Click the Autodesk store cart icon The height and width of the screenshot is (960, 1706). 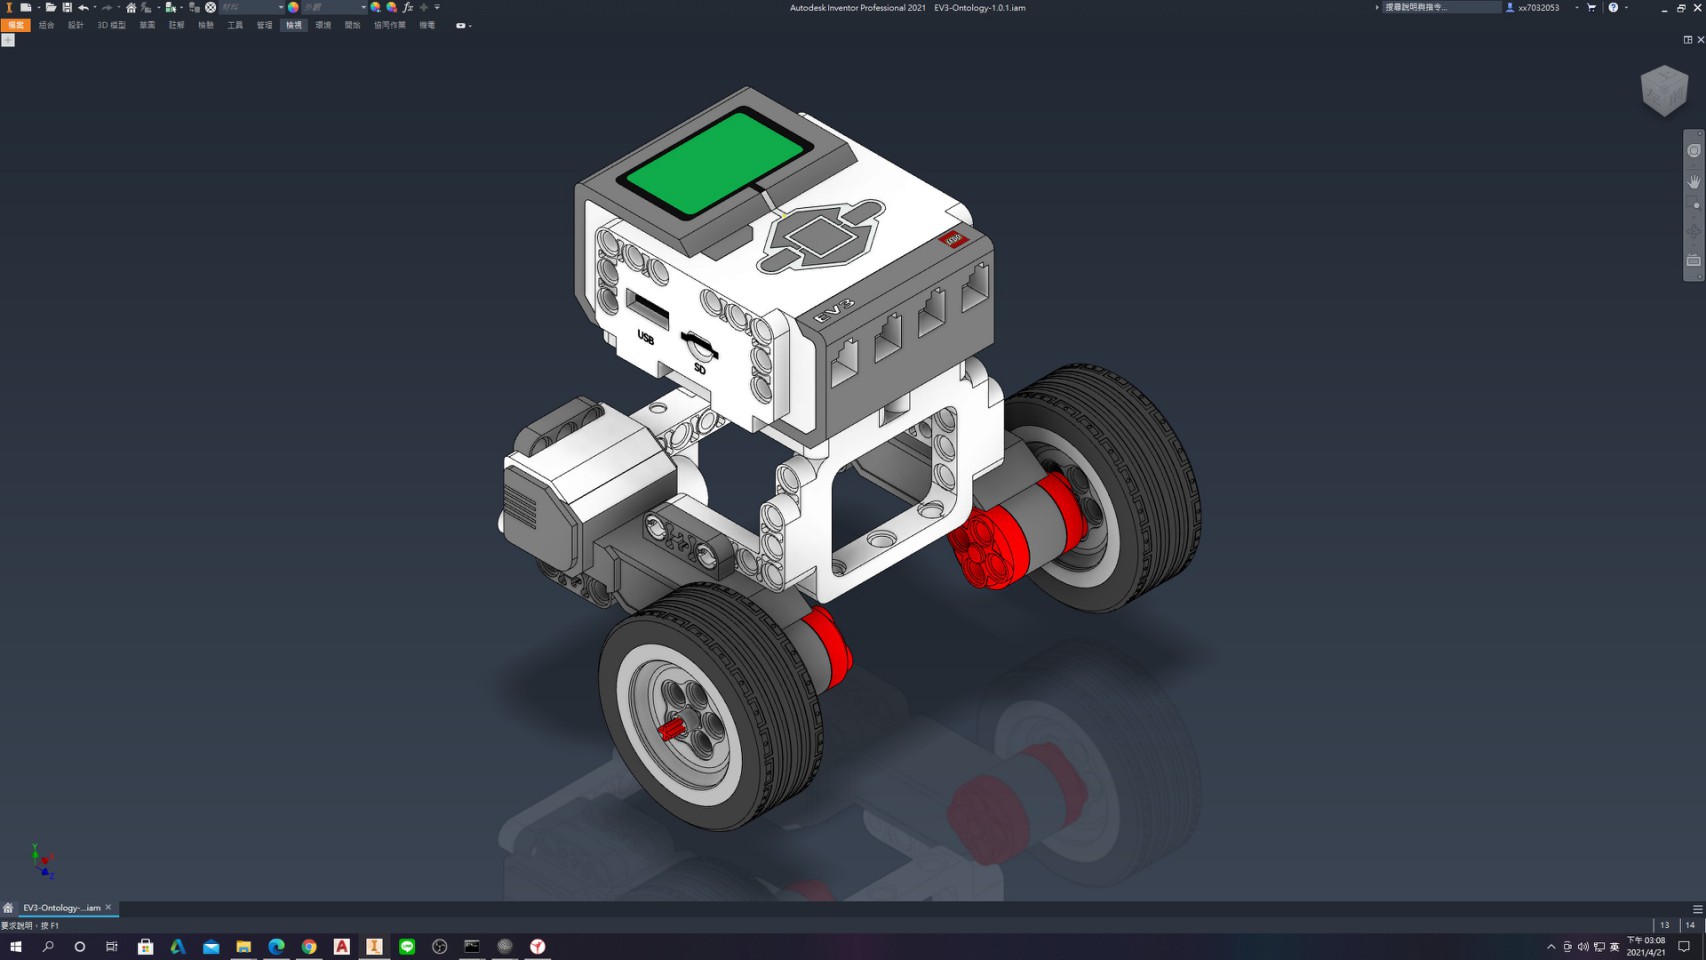click(1591, 7)
